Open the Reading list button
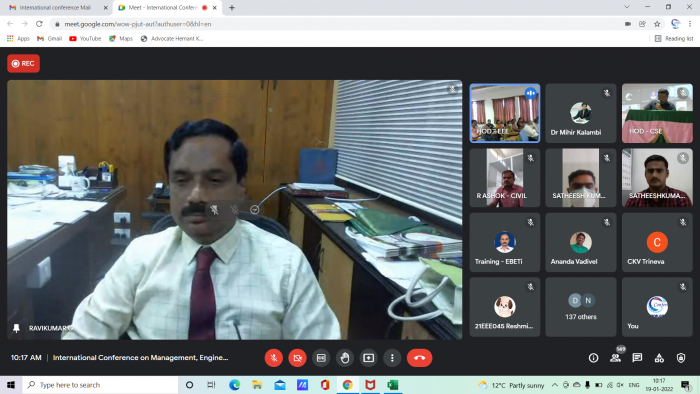The height and width of the screenshot is (394, 700). [x=674, y=39]
